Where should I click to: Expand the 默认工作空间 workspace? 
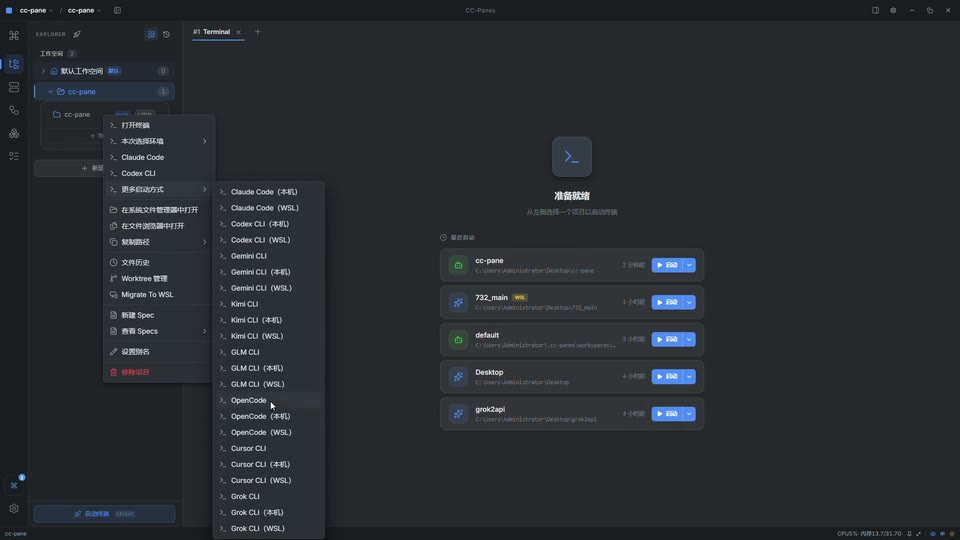point(43,71)
